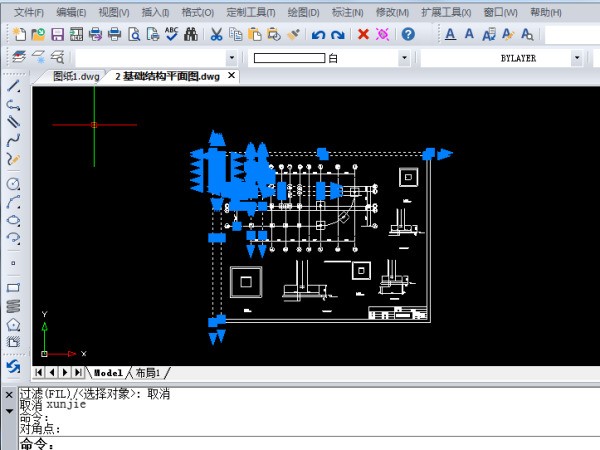Click the Refresh icon in left toolbar
Viewport: 600px width, 450px height.
click(13, 366)
